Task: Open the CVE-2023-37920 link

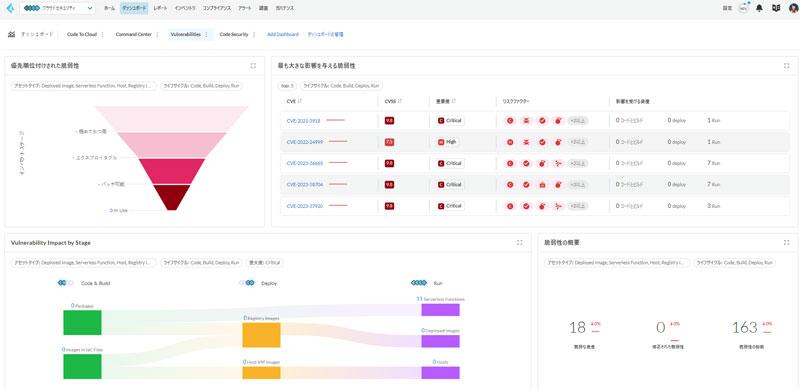Action: click(305, 206)
